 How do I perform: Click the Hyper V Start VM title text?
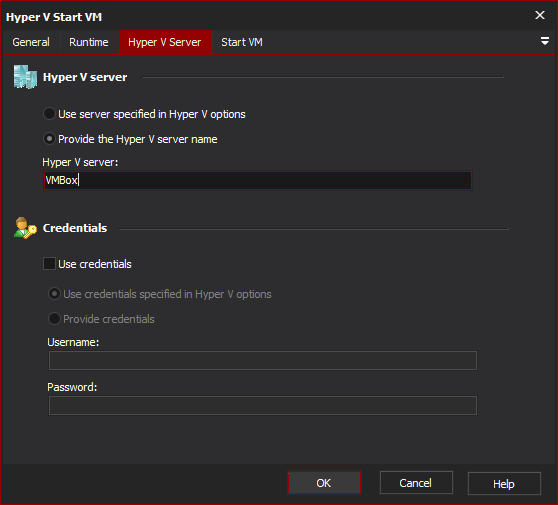[x=54, y=17]
